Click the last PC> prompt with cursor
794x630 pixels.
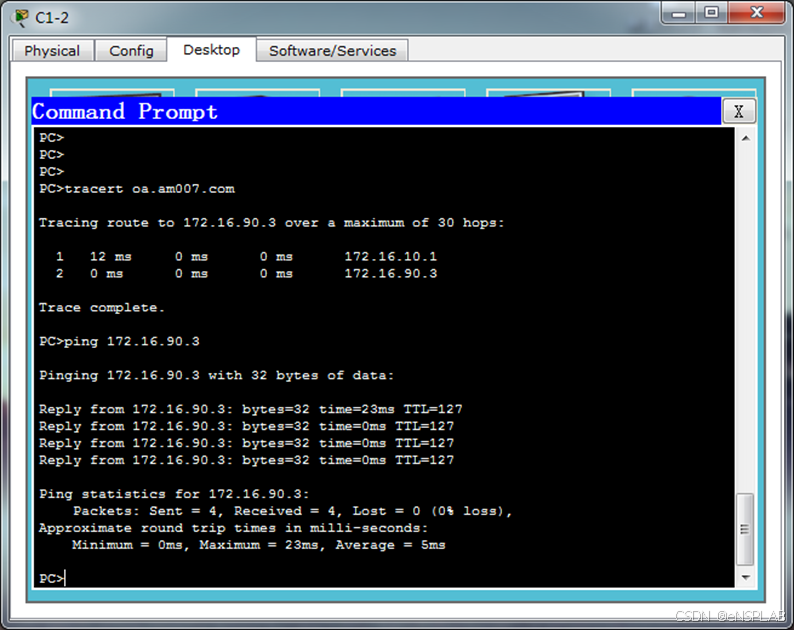tap(52, 578)
